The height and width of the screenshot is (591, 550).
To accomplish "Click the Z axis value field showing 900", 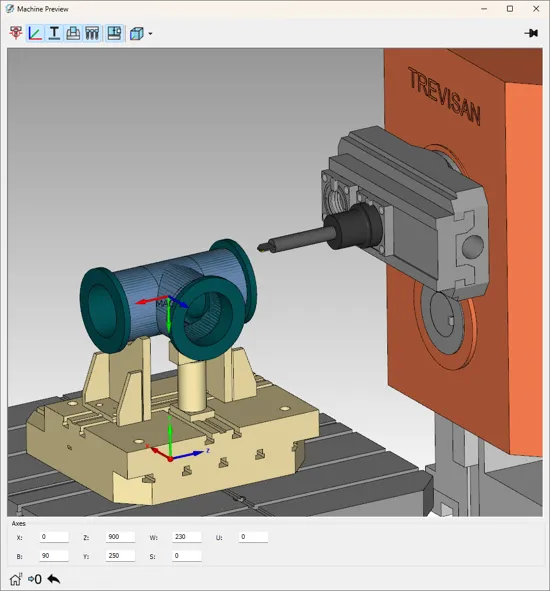I will point(120,537).
